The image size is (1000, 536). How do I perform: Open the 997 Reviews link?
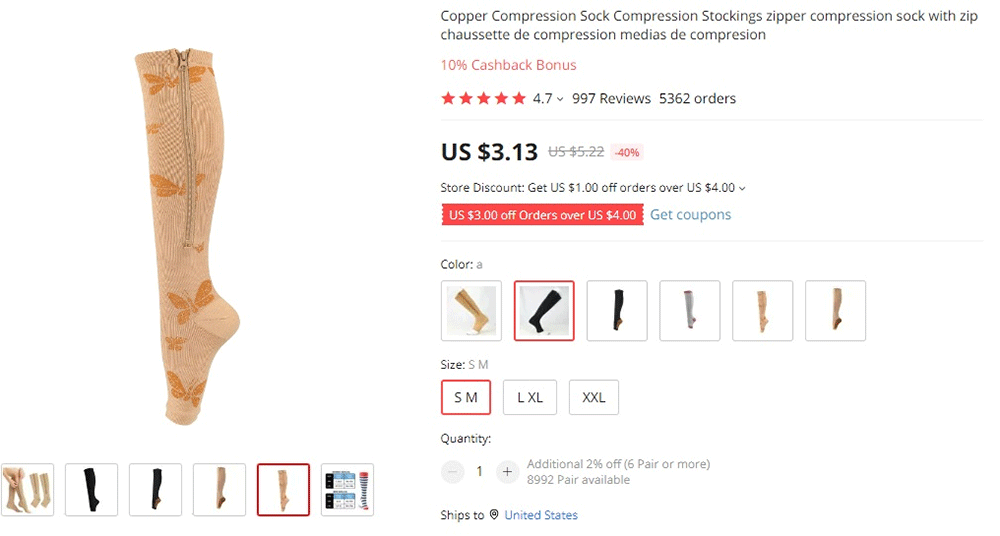tap(611, 99)
